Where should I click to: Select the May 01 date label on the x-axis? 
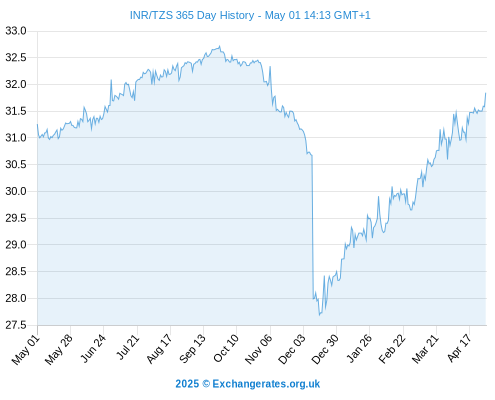click(x=26, y=349)
